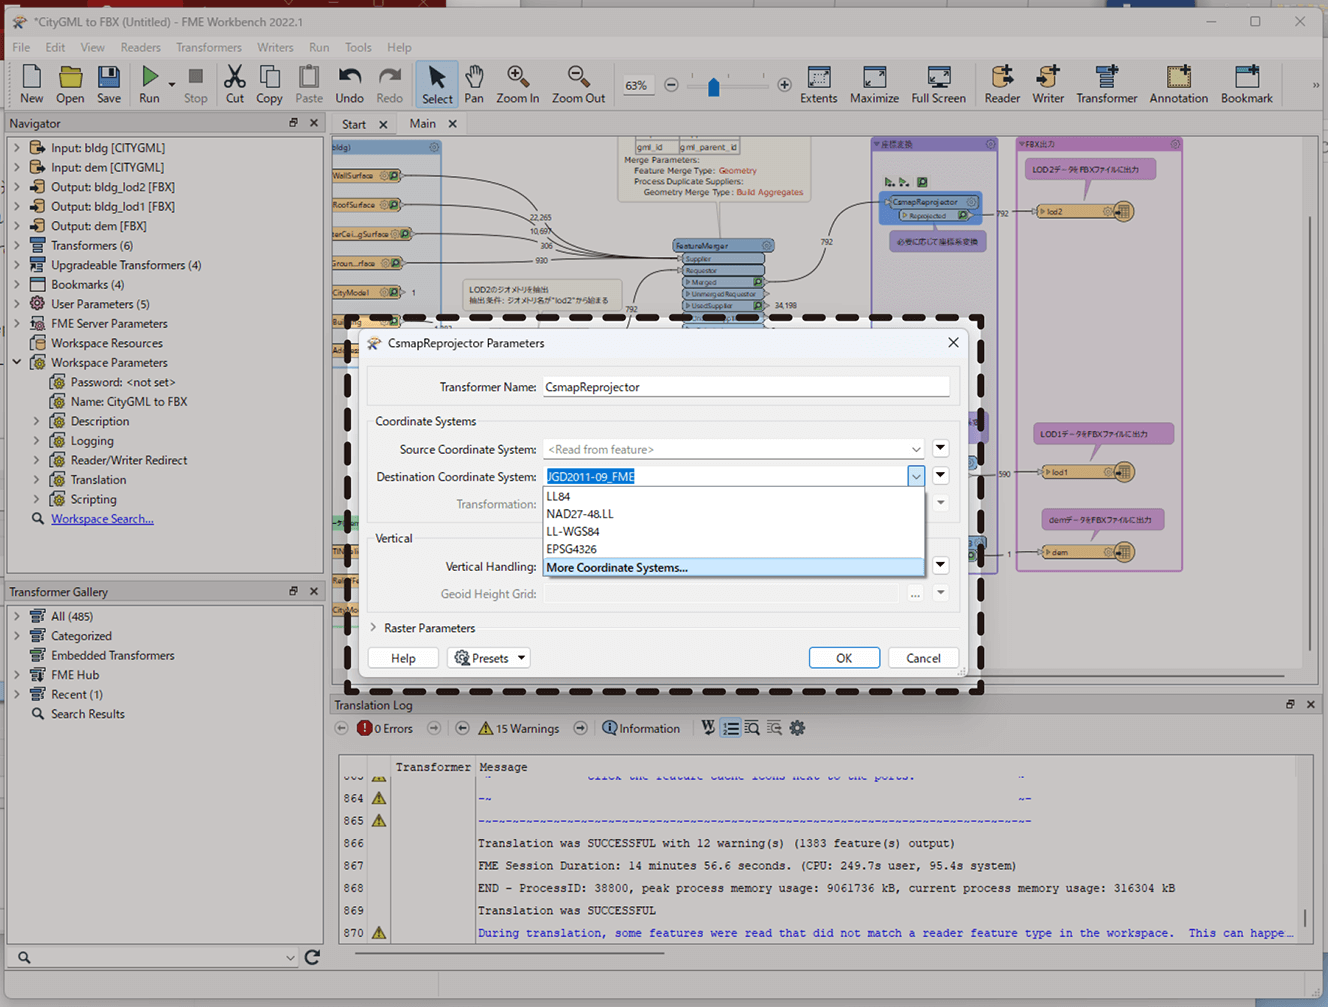Click the Destination Coordinate System text field
1328x1007 pixels.
pos(725,476)
